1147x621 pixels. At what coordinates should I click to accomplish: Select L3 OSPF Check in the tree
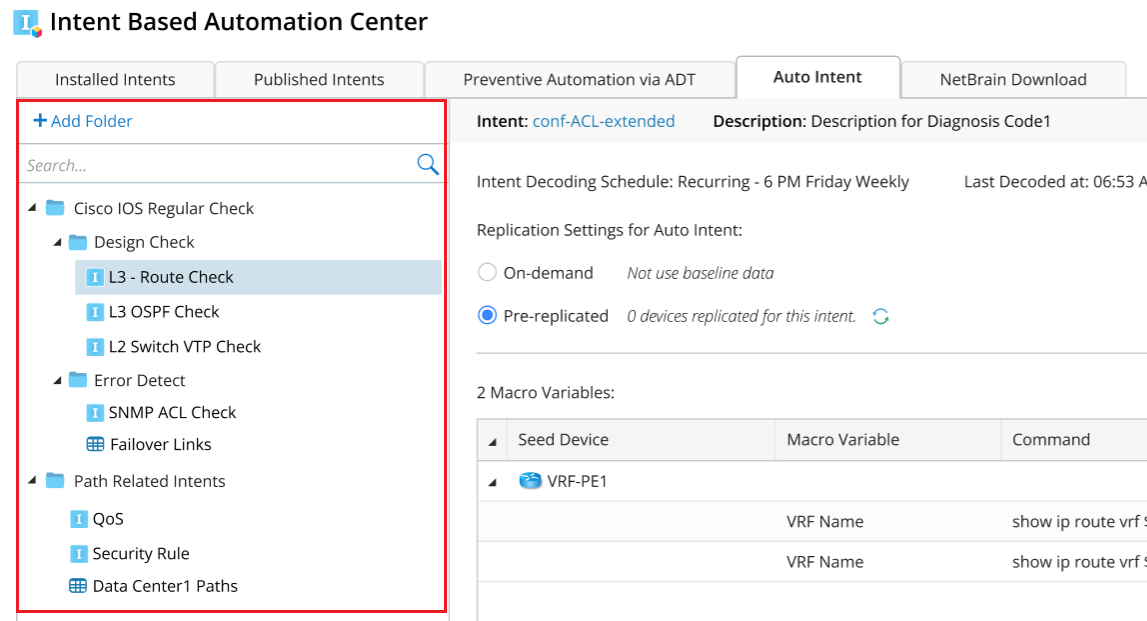164,312
